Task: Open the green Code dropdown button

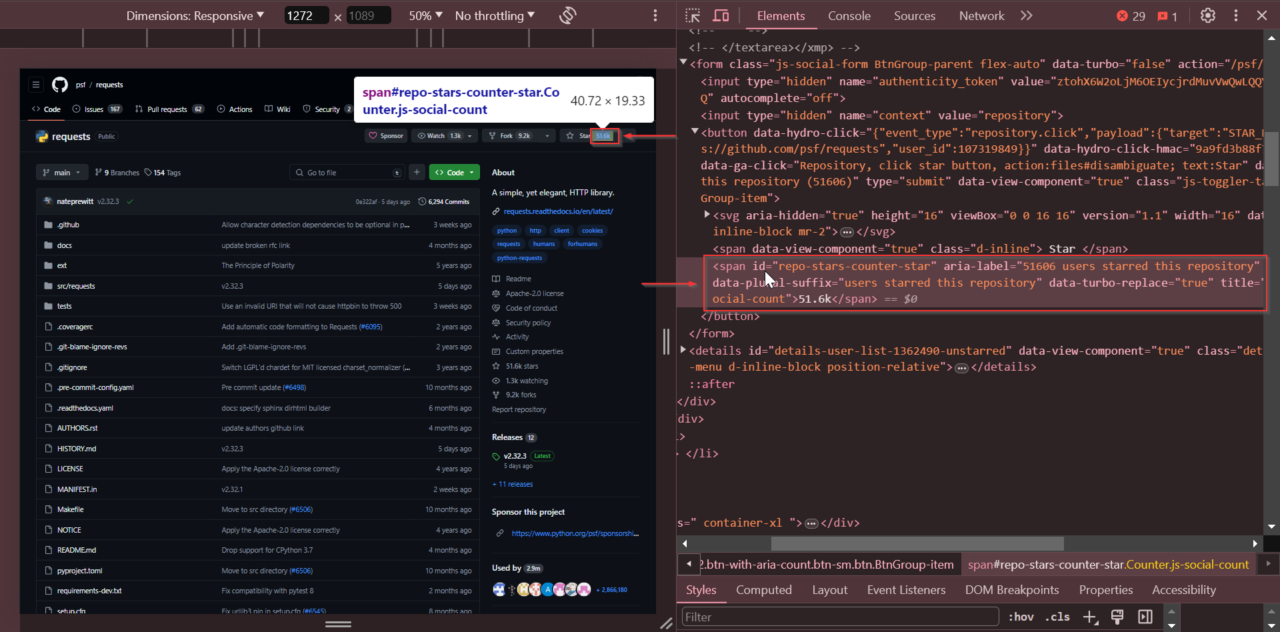Action: [455, 172]
